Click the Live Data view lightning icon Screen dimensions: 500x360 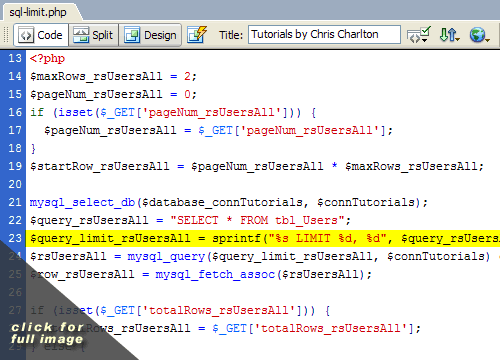[197, 35]
